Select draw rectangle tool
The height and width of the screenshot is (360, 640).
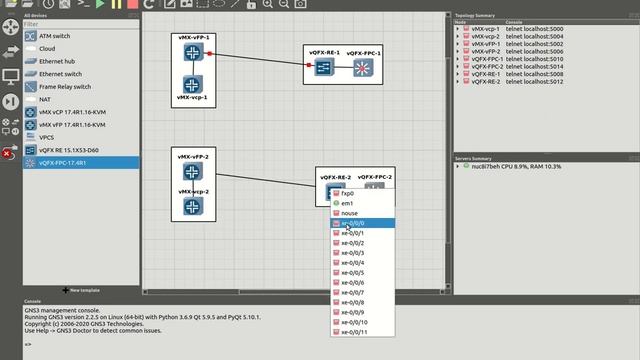coord(202,4)
